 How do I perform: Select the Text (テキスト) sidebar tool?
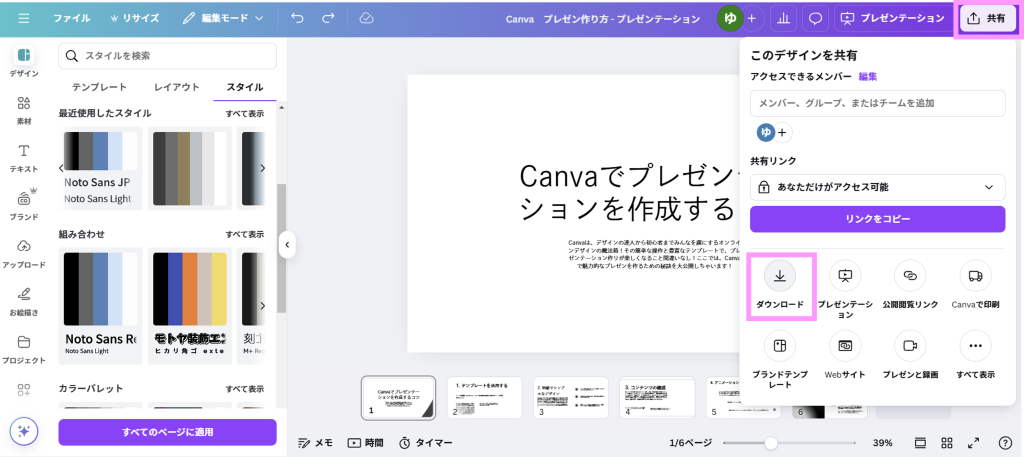coord(24,157)
